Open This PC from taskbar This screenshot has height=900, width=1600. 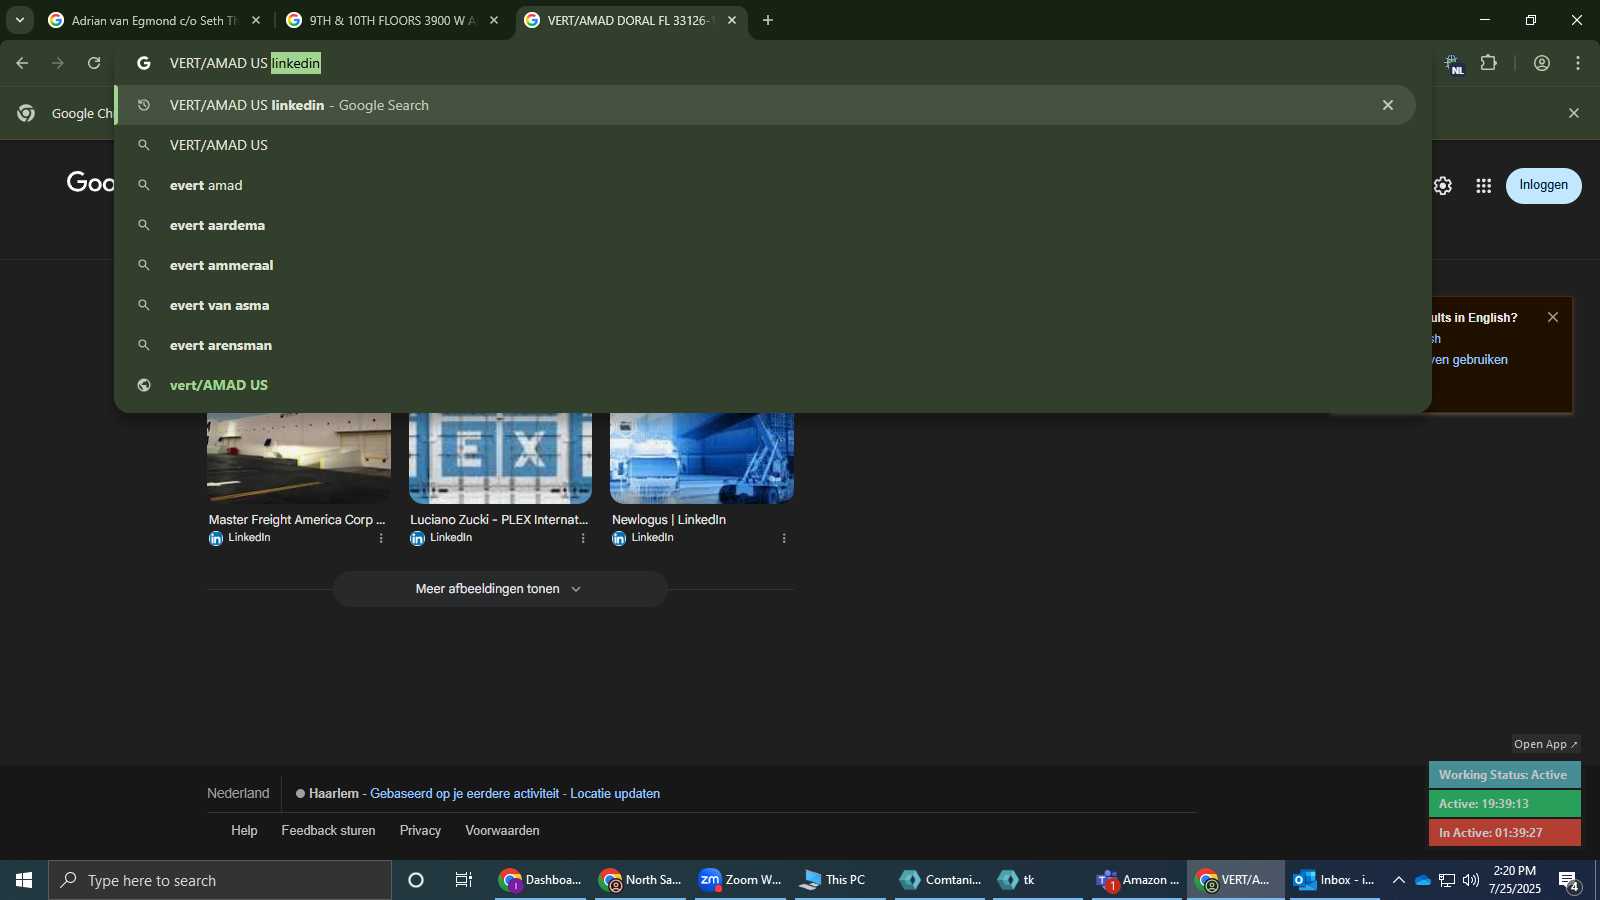pyautogui.click(x=841, y=880)
